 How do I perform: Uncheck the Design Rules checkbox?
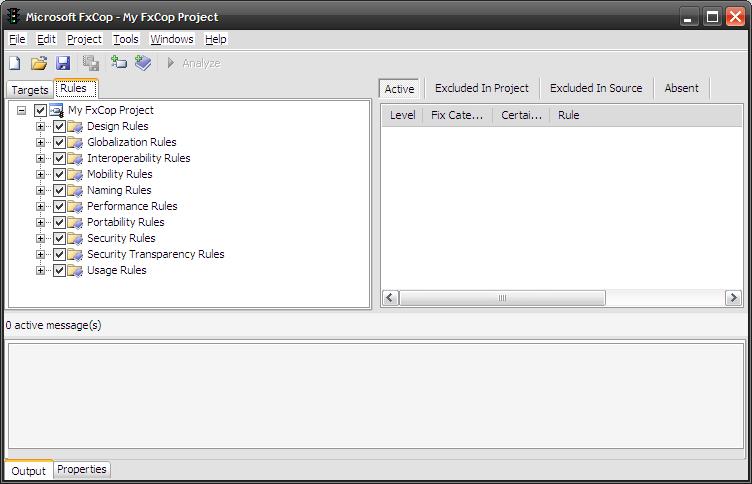tap(59, 127)
